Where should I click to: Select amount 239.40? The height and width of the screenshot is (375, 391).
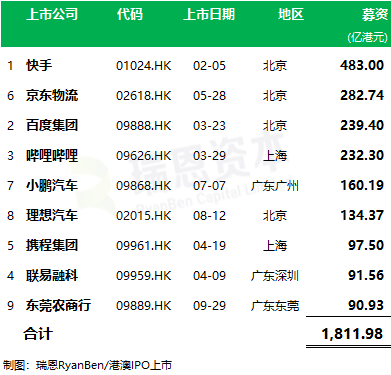click(x=362, y=125)
